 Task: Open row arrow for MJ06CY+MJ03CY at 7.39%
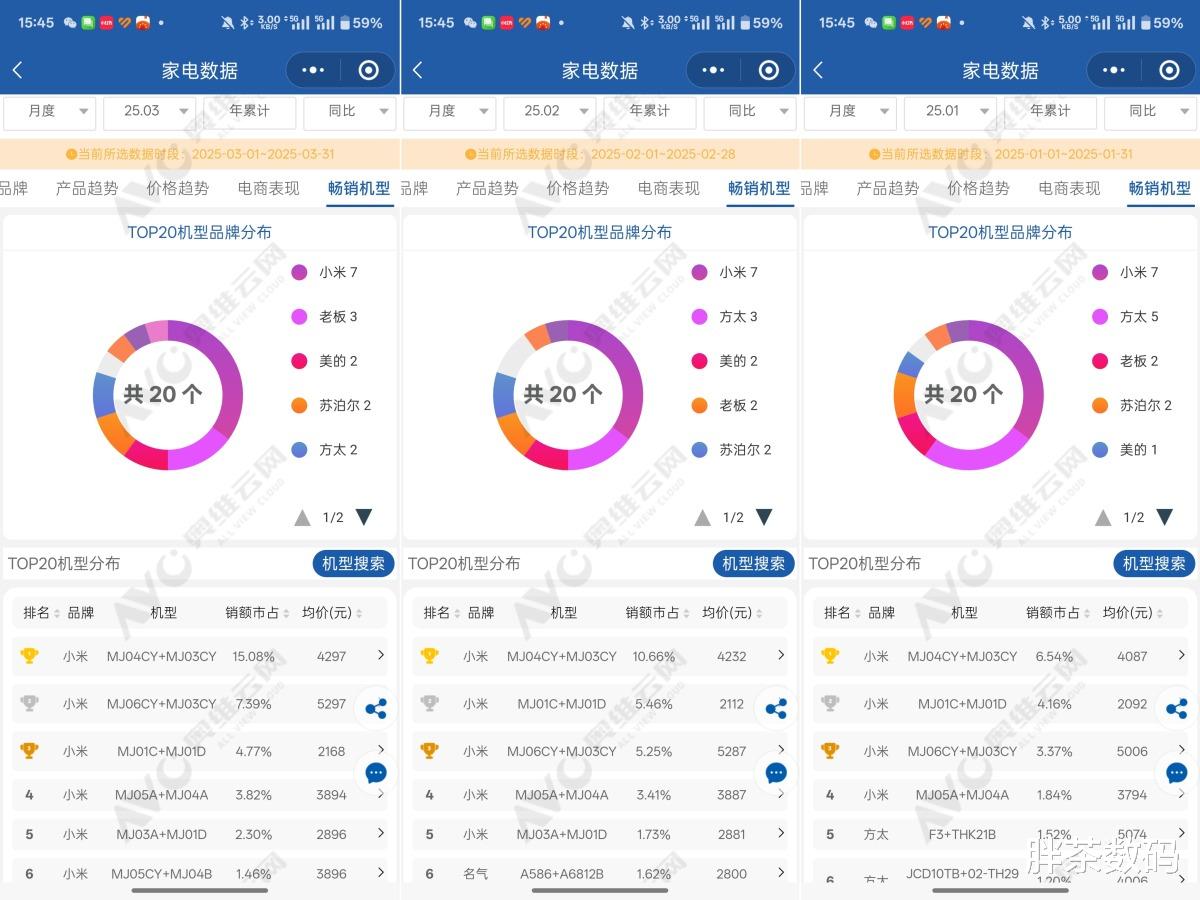click(x=380, y=703)
